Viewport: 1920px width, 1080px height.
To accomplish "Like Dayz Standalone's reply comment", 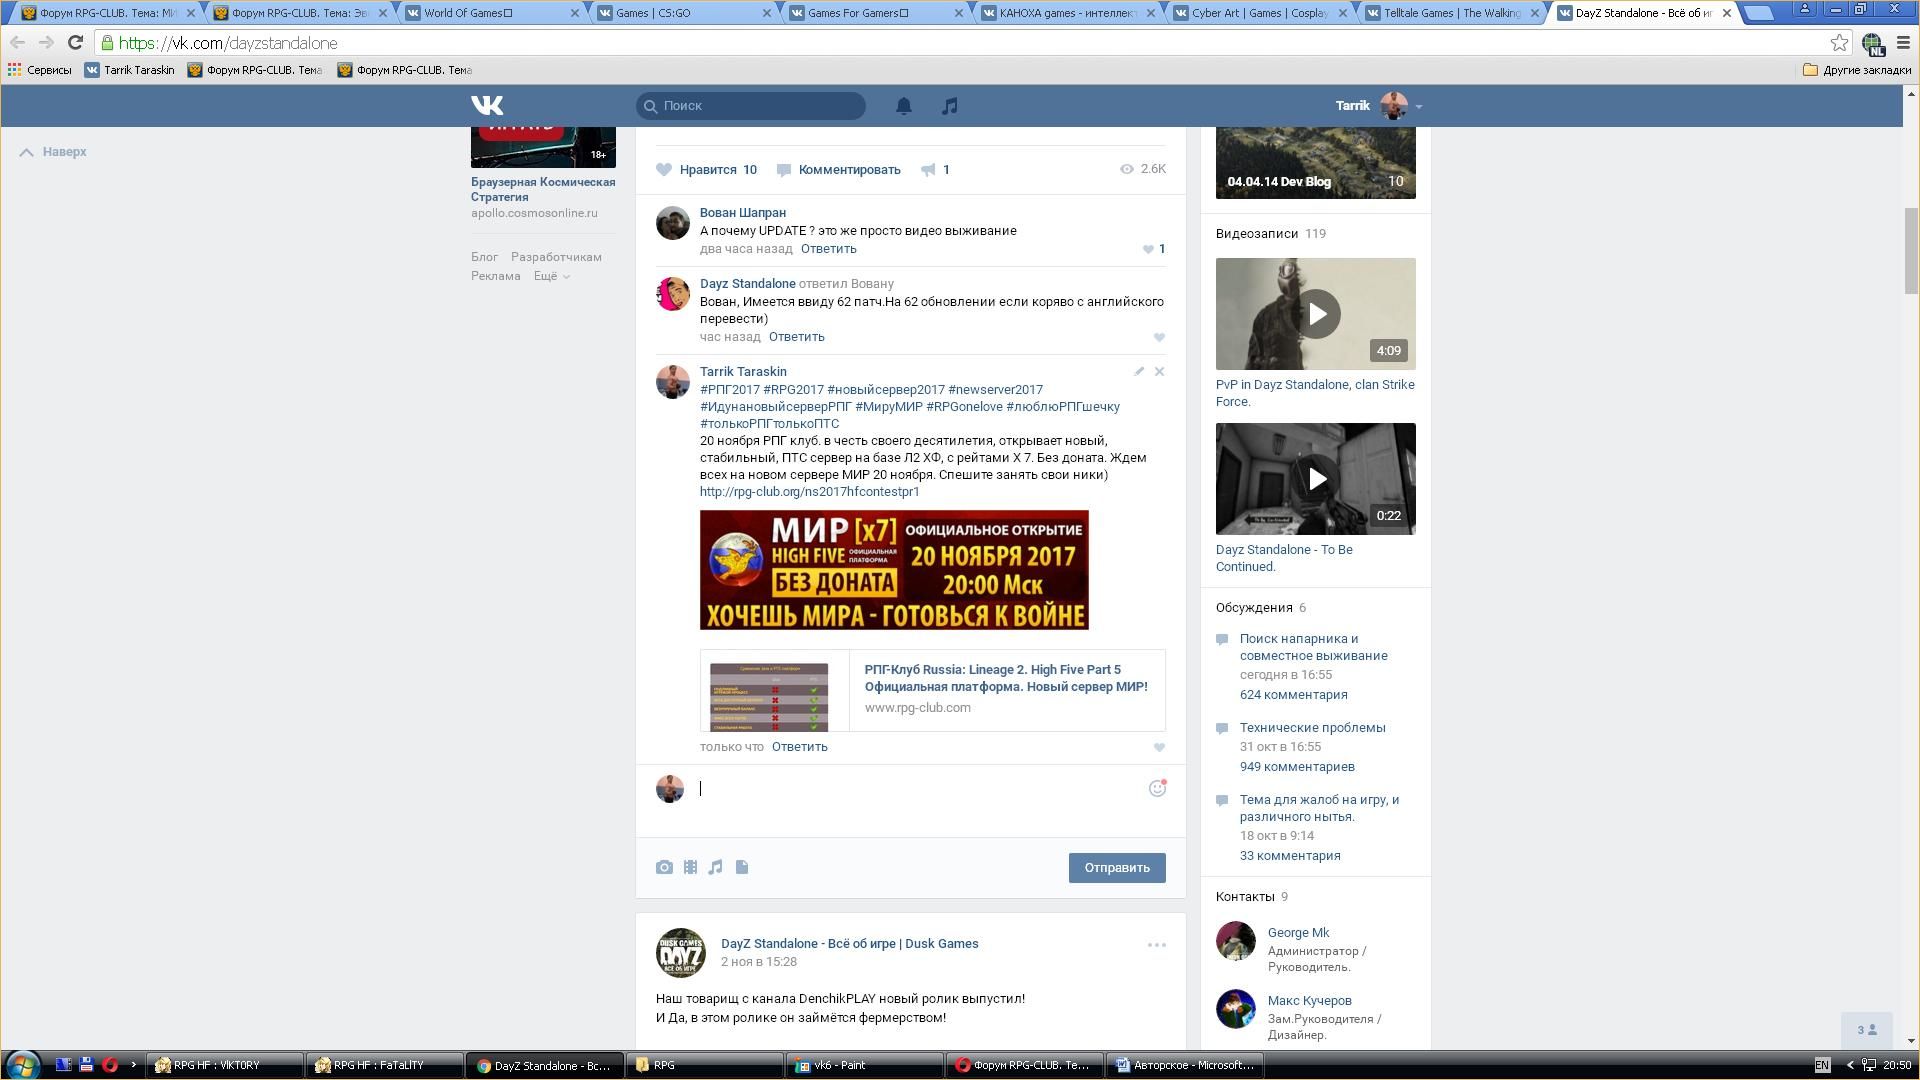I will coord(1159,338).
